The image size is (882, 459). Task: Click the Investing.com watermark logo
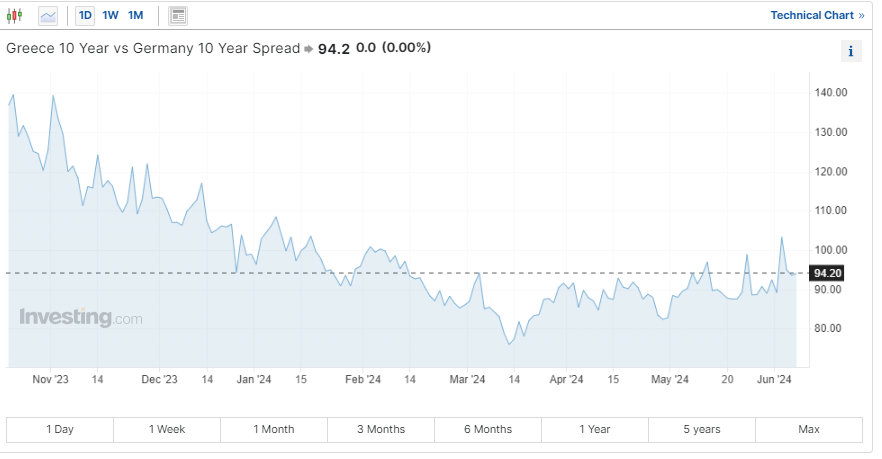click(x=81, y=318)
